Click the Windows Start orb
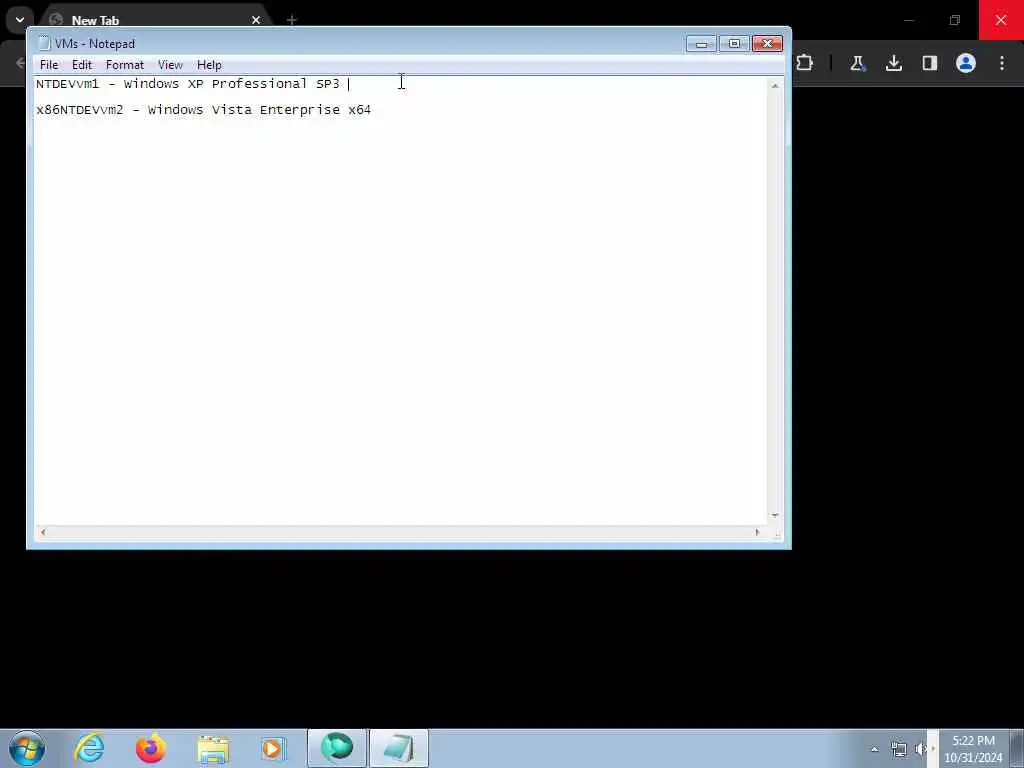 point(27,748)
